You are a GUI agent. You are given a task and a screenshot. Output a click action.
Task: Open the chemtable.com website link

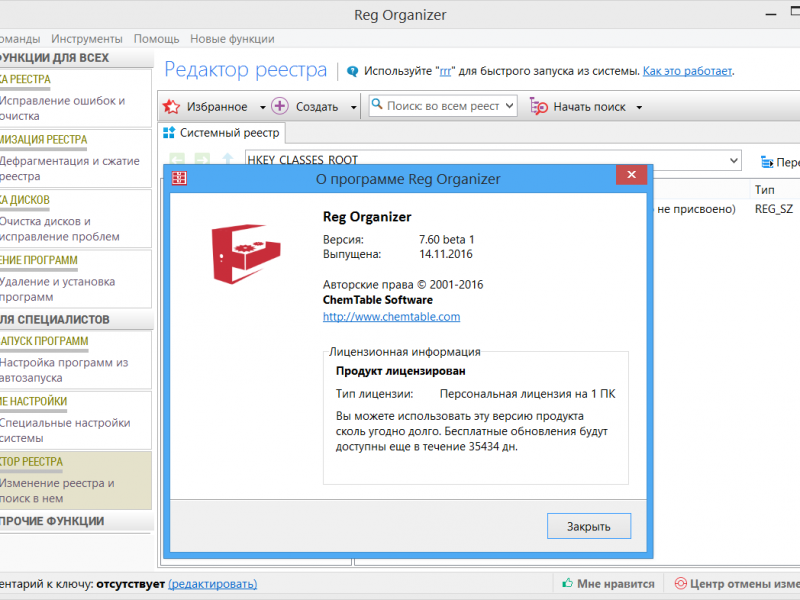click(391, 316)
